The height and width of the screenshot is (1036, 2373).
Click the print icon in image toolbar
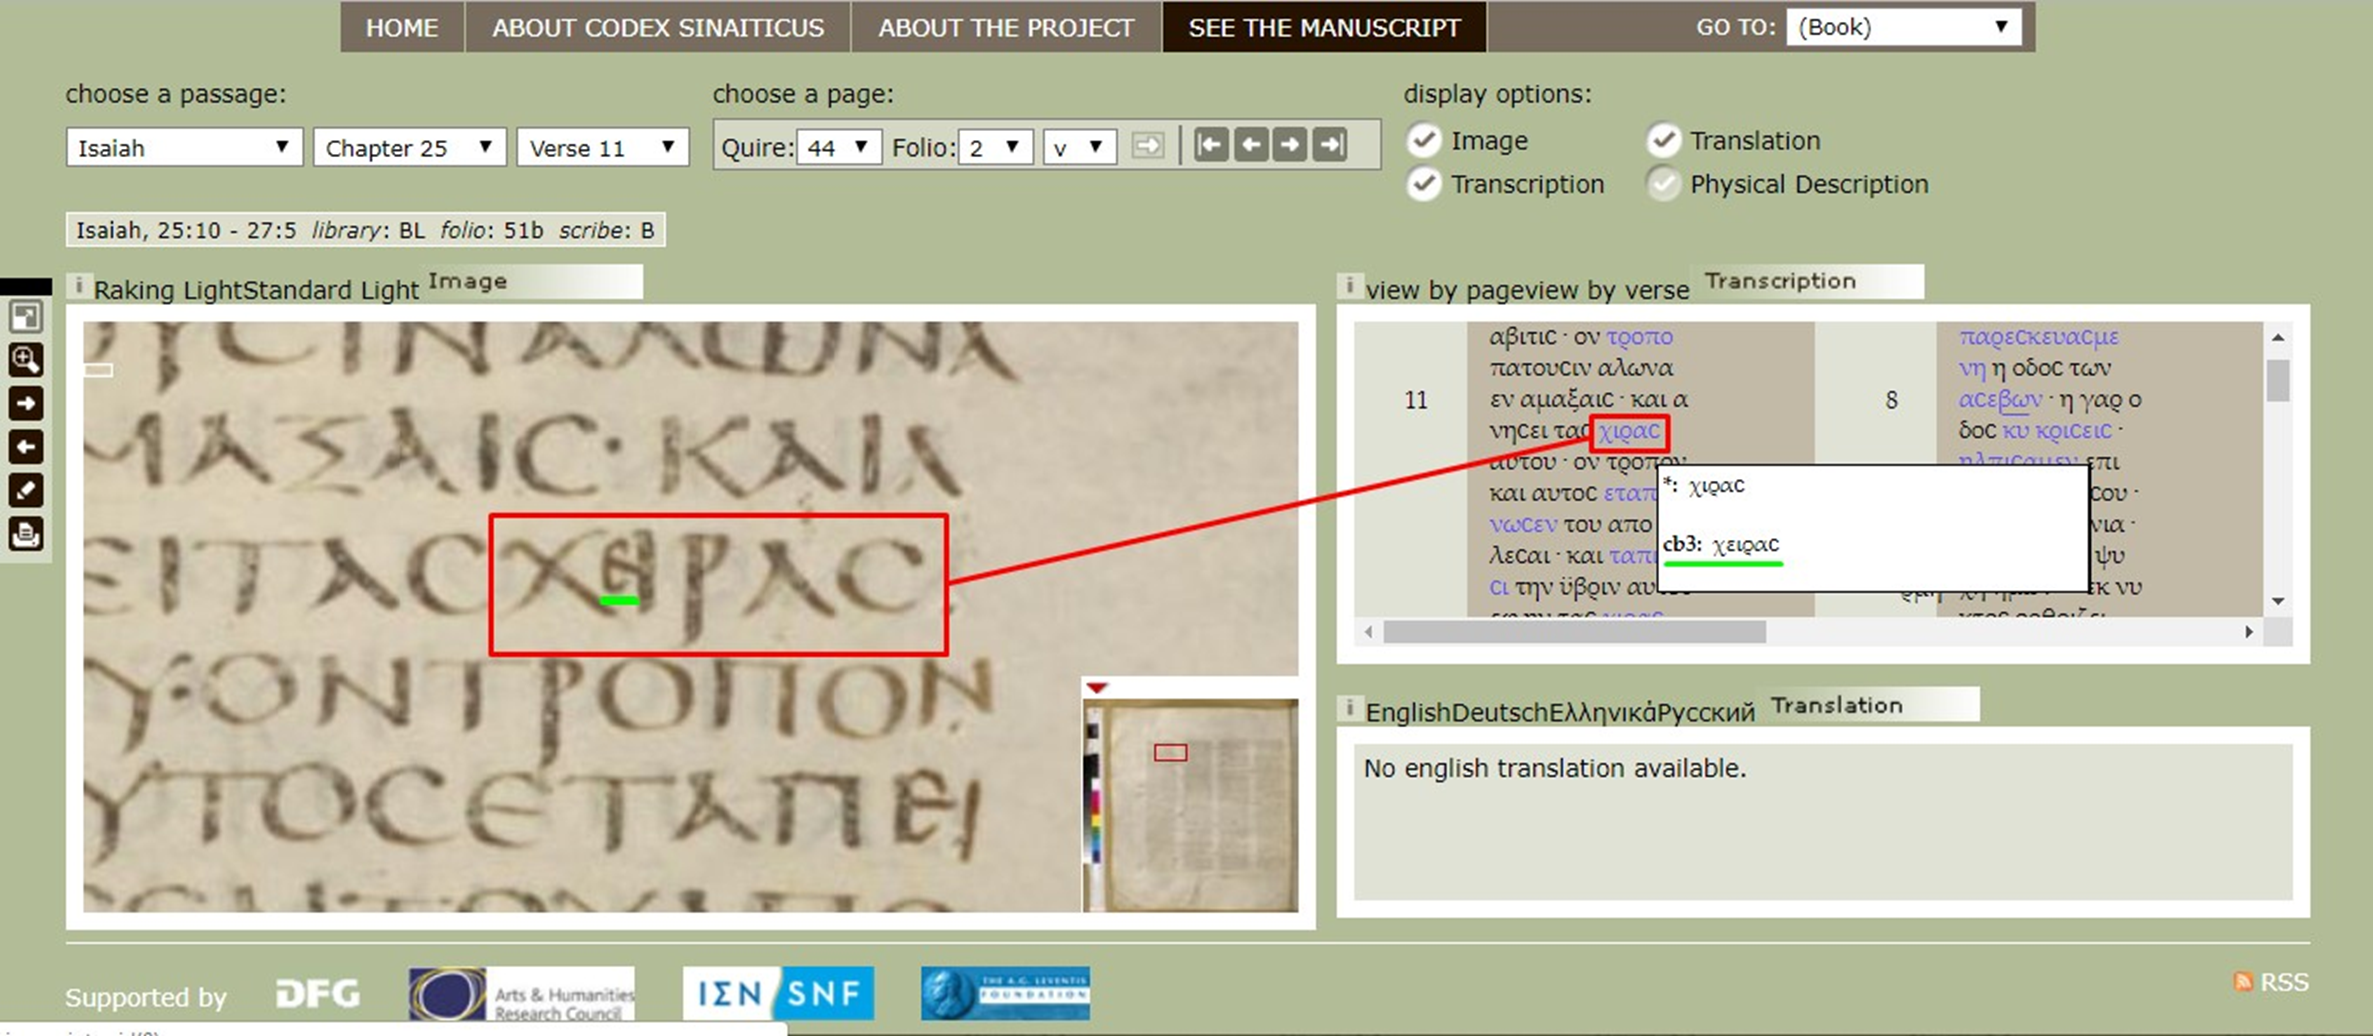[25, 534]
